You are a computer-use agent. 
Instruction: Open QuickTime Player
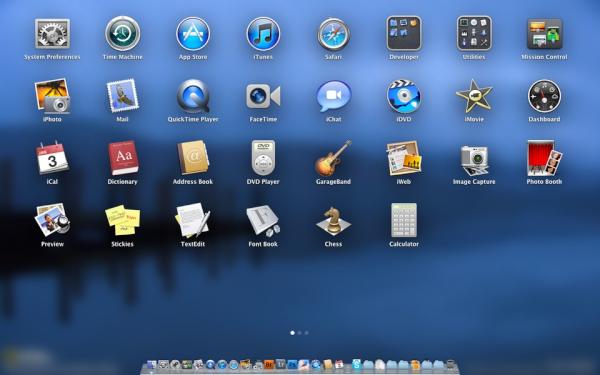[193, 96]
